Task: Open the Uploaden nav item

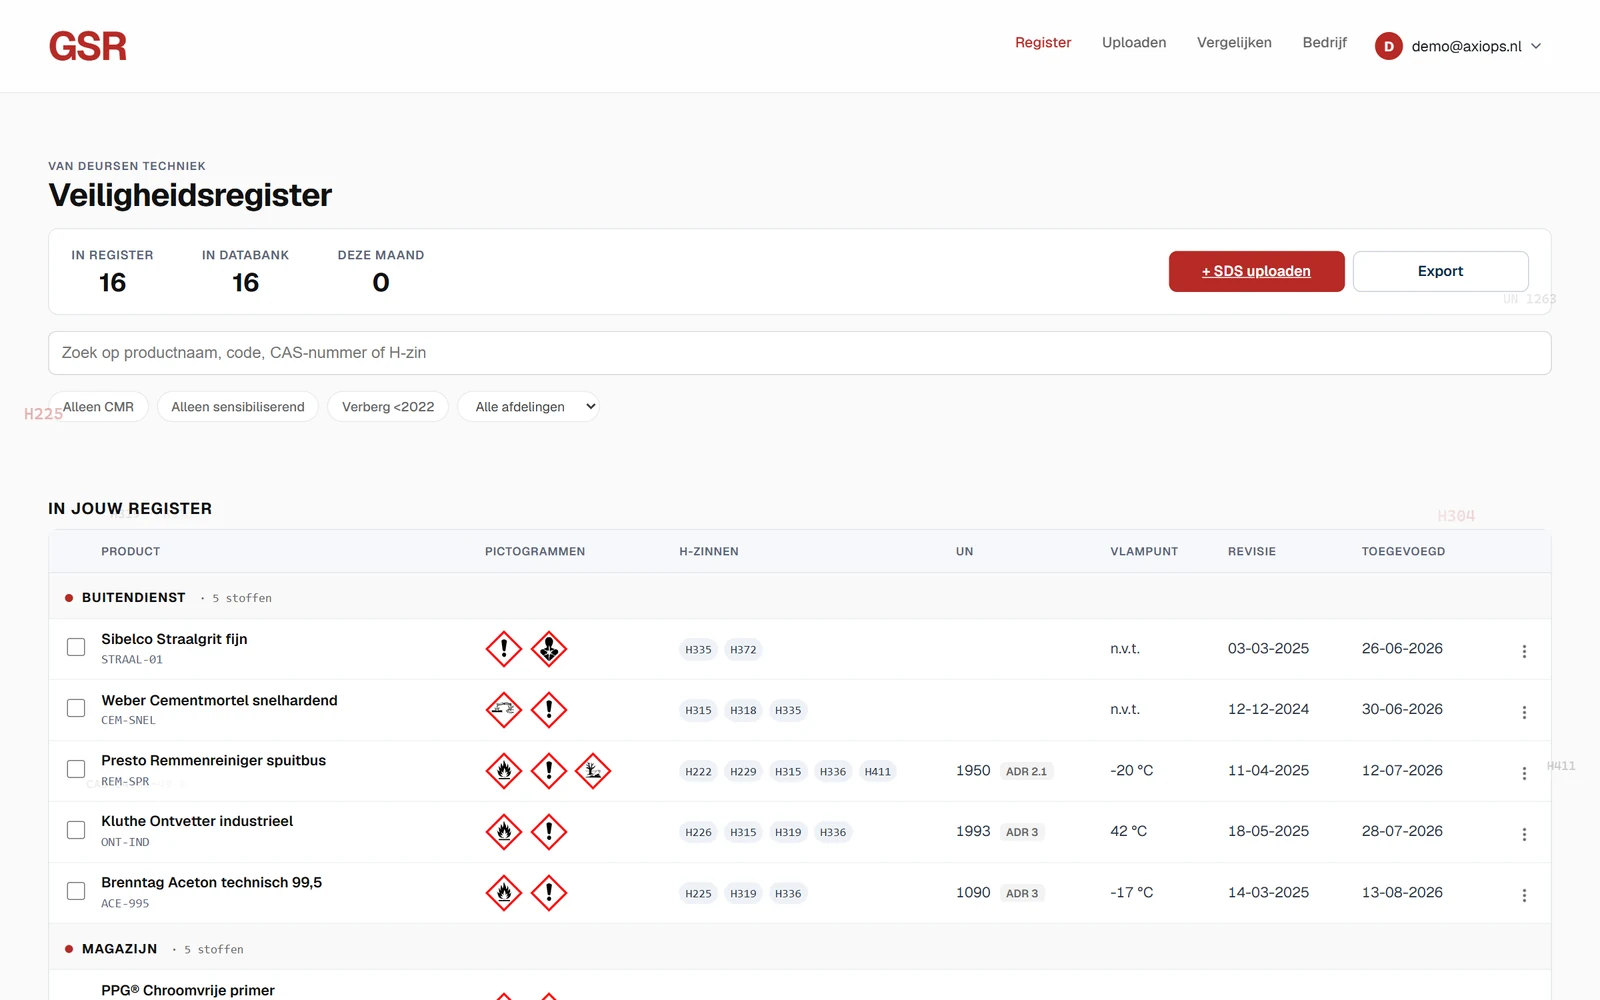Action: (1134, 43)
